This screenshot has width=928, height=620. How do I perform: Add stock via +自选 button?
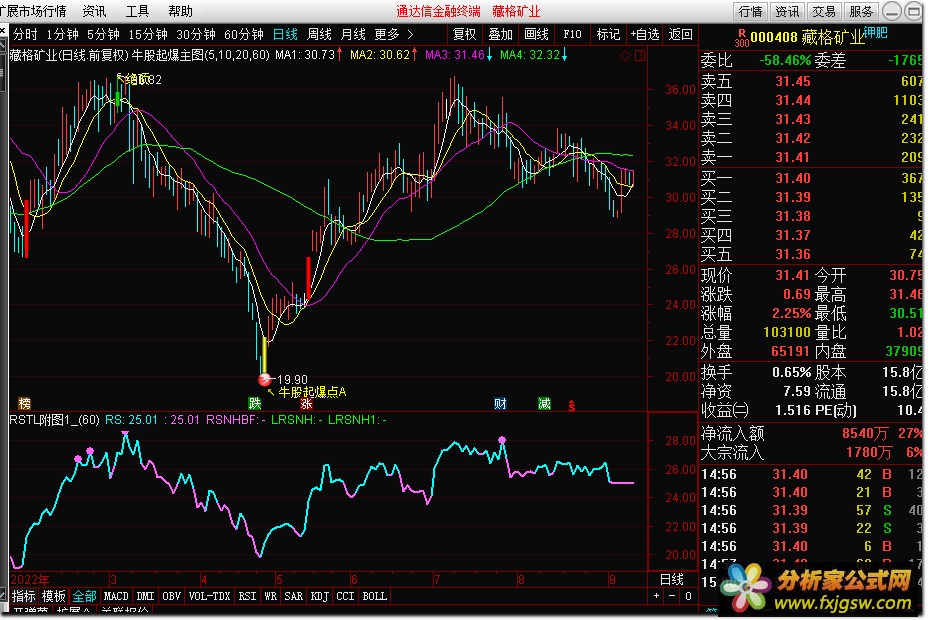point(645,34)
